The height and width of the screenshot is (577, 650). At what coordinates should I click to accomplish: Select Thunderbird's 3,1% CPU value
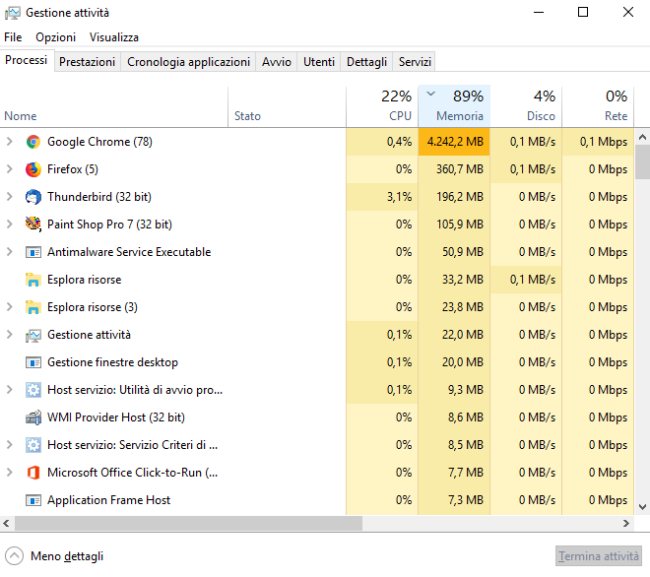click(399, 197)
